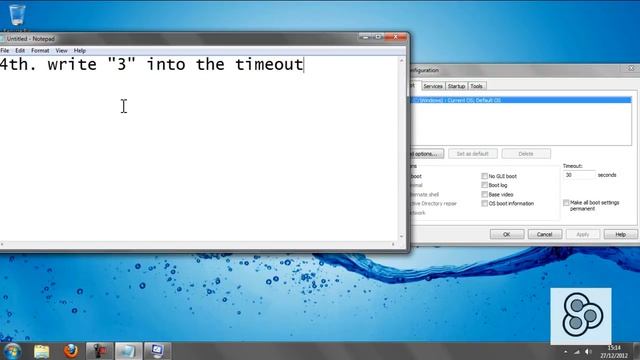Open the Format menu in Notepad
This screenshot has height=360, width=640.
[40, 51]
